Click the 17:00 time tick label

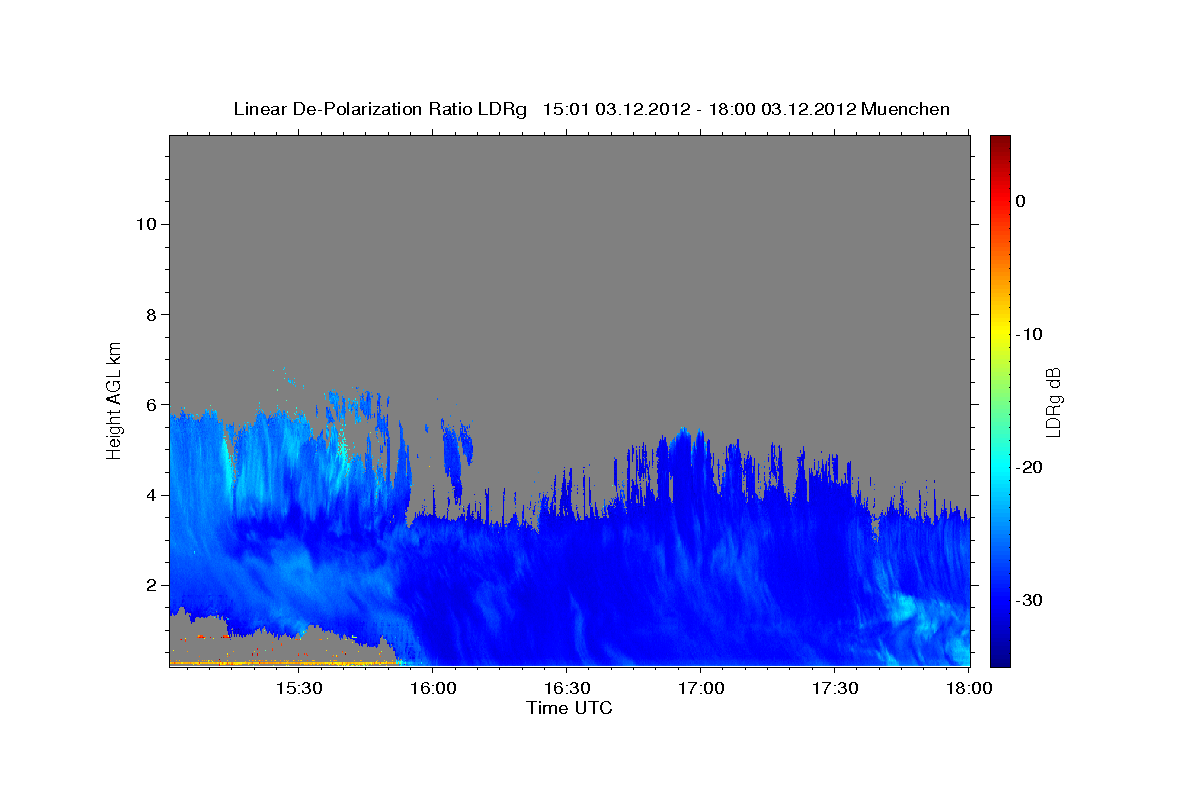pyautogui.click(x=701, y=689)
